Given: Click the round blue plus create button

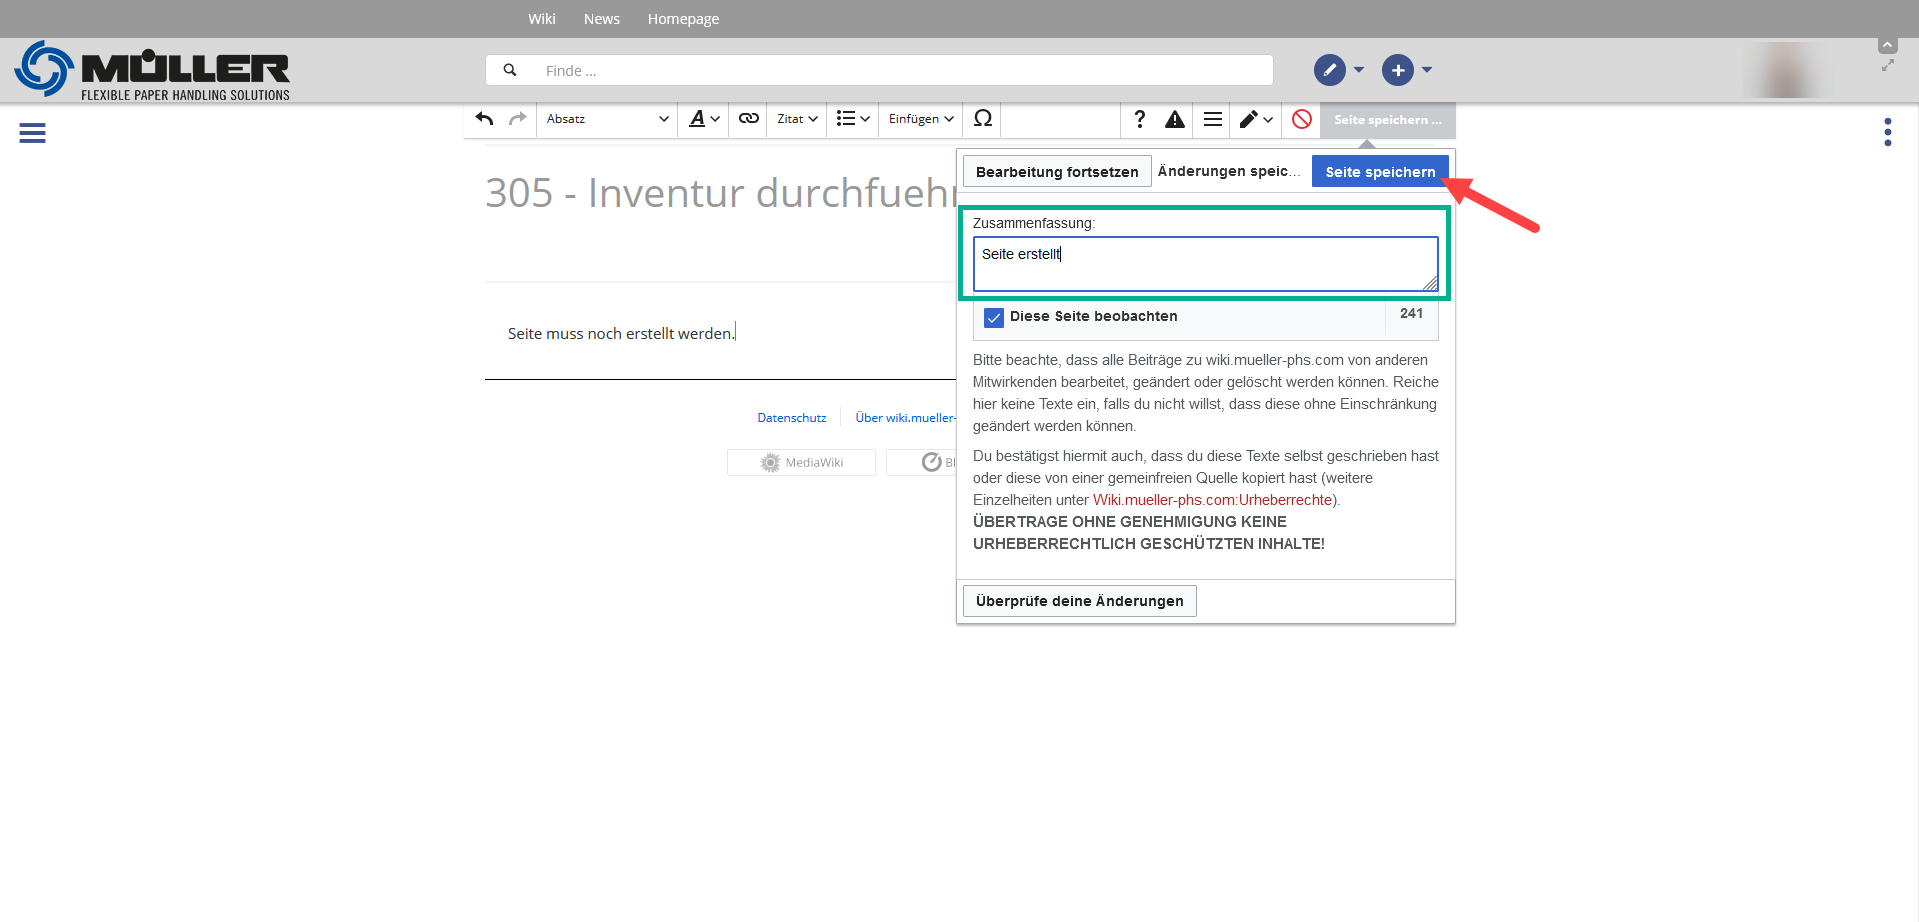Looking at the screenshot, I should coord(1397,70).
